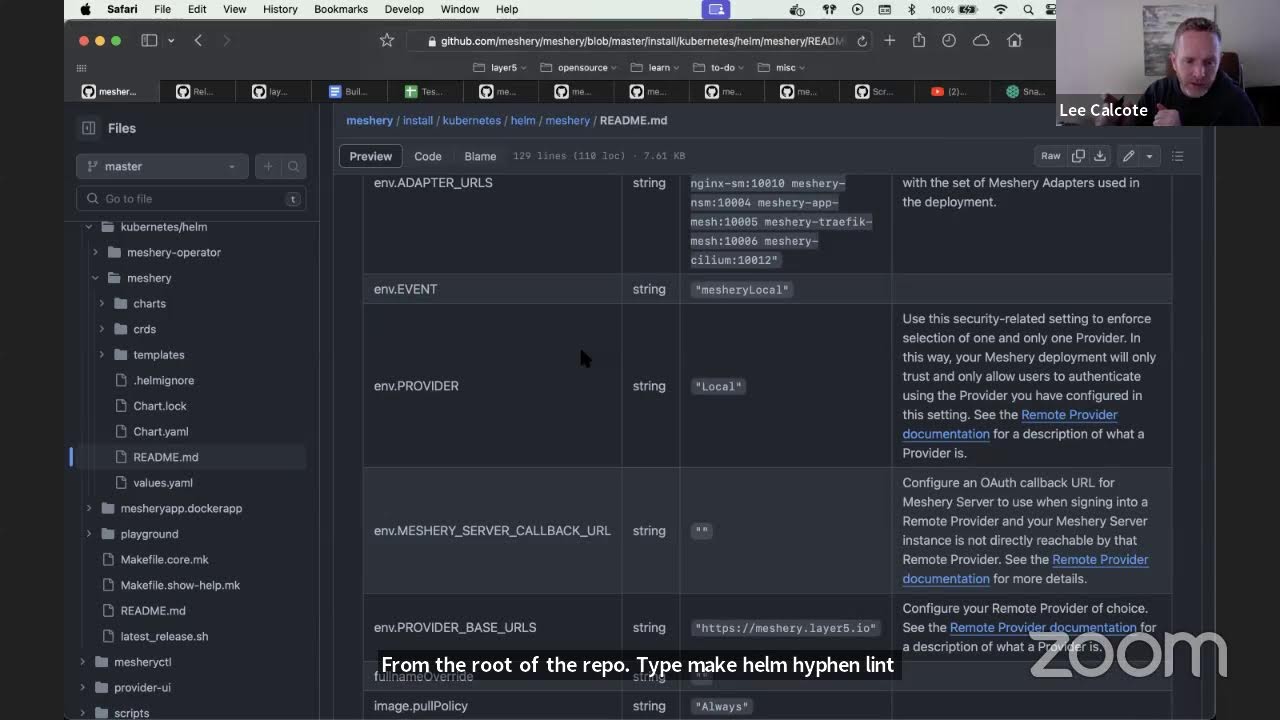1280x720 pixels.
Task: Open the meshery-operator folder
Action: click(174, 252)
